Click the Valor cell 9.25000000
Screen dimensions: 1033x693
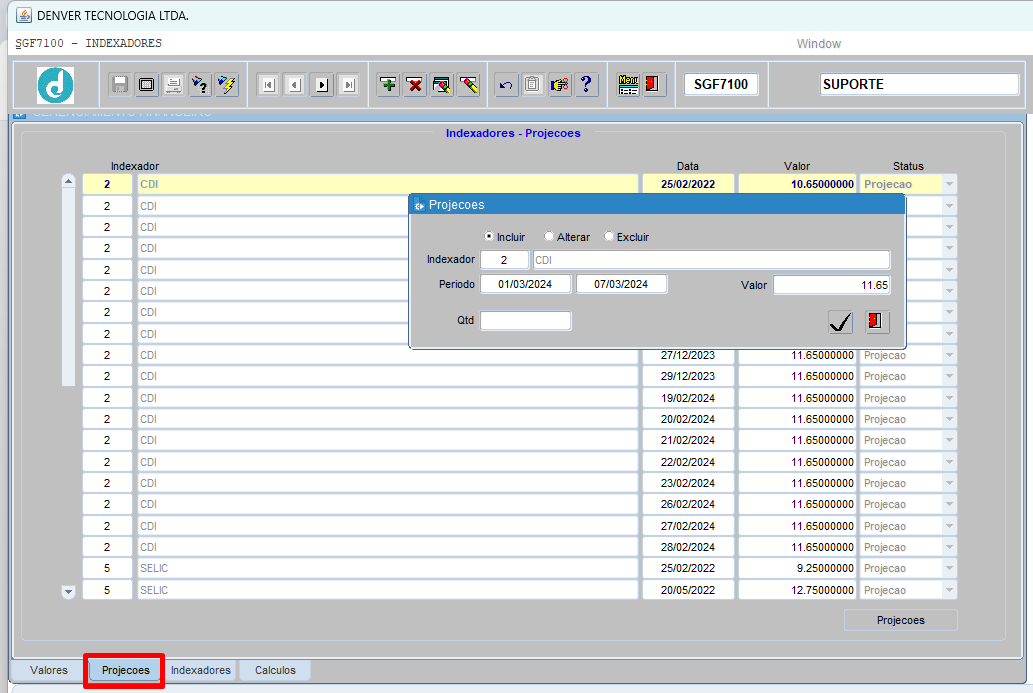tap(797, 568)
